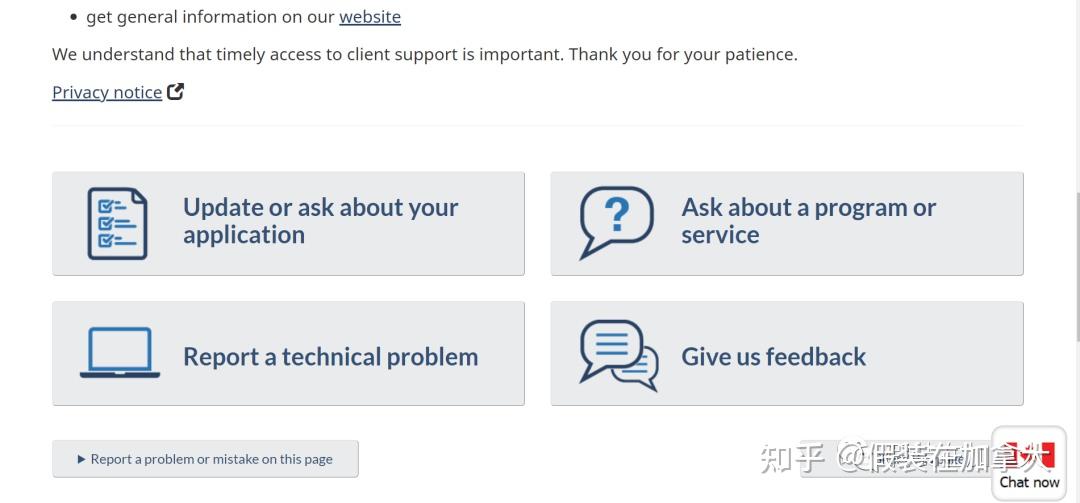Image resolution: width=1080 pixels, height=503 pixels.
Task: Click the laptop icon
Action: point(120,353)
